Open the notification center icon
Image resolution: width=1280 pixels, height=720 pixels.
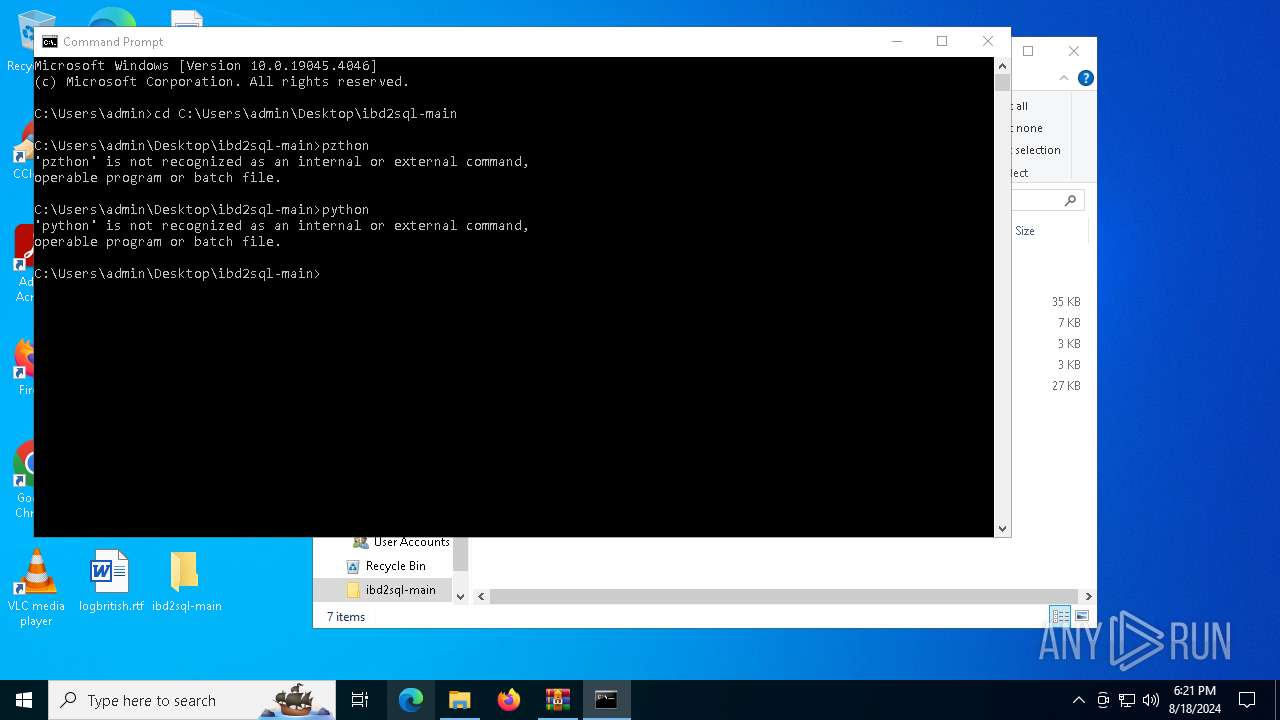[1247, 700]
